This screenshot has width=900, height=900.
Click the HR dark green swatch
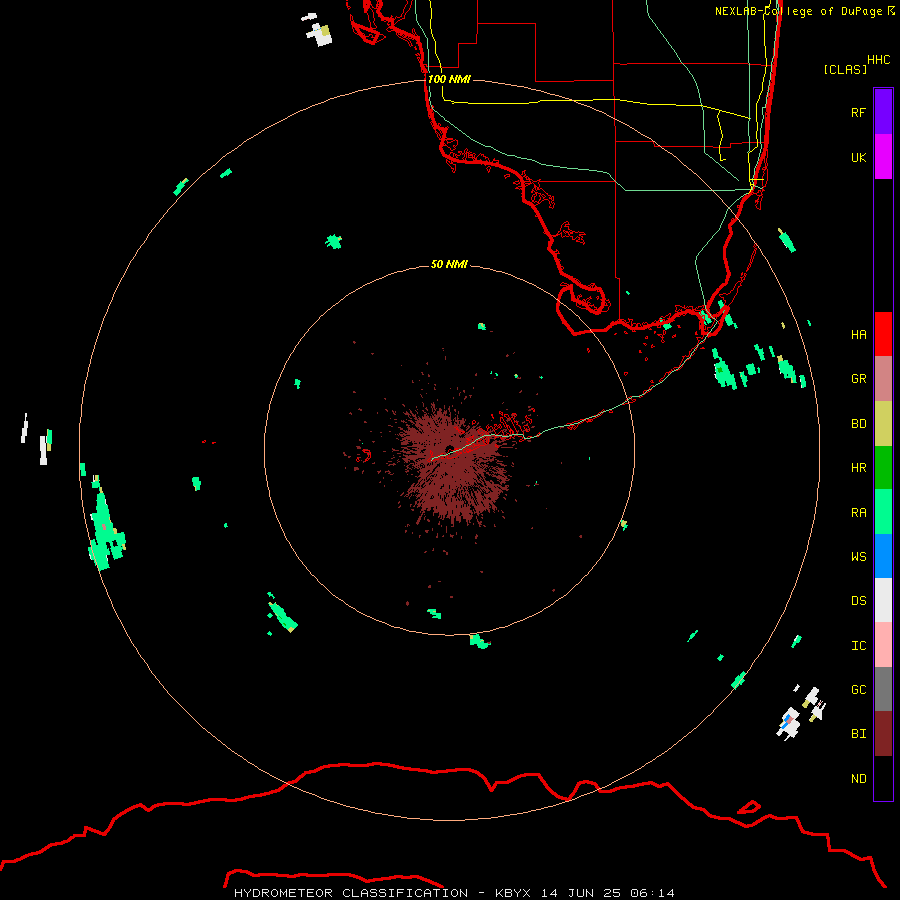tap(883, 467)
